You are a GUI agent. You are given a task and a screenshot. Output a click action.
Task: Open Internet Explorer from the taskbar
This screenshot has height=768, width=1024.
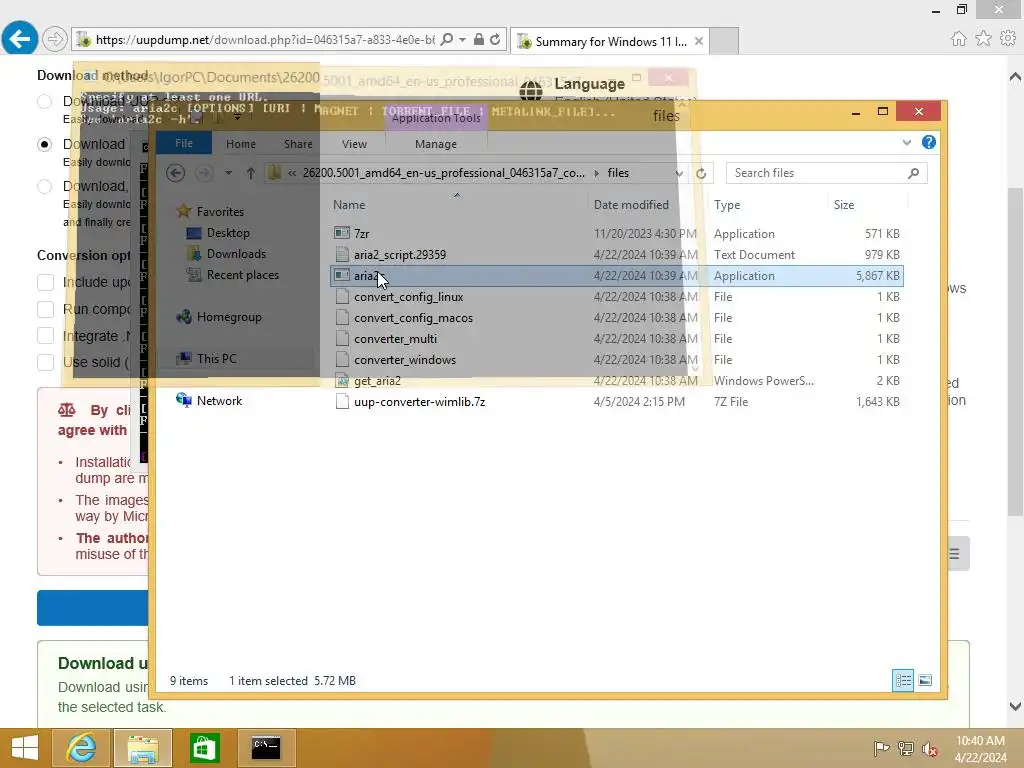point(81,748)
